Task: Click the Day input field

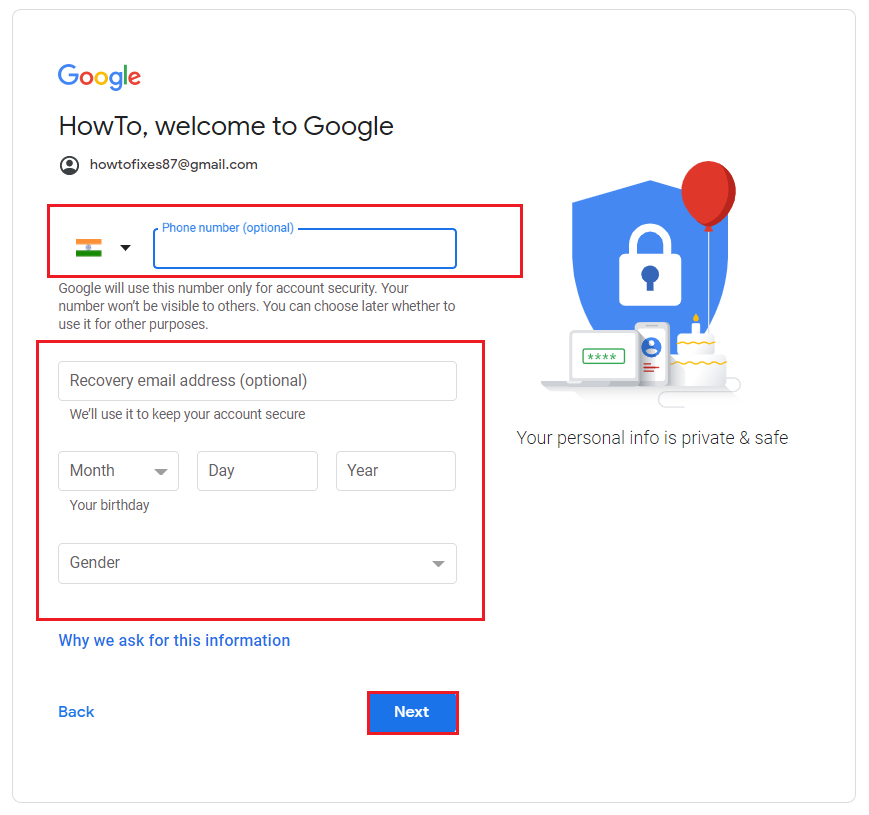Action: click(x=257, y=471)
